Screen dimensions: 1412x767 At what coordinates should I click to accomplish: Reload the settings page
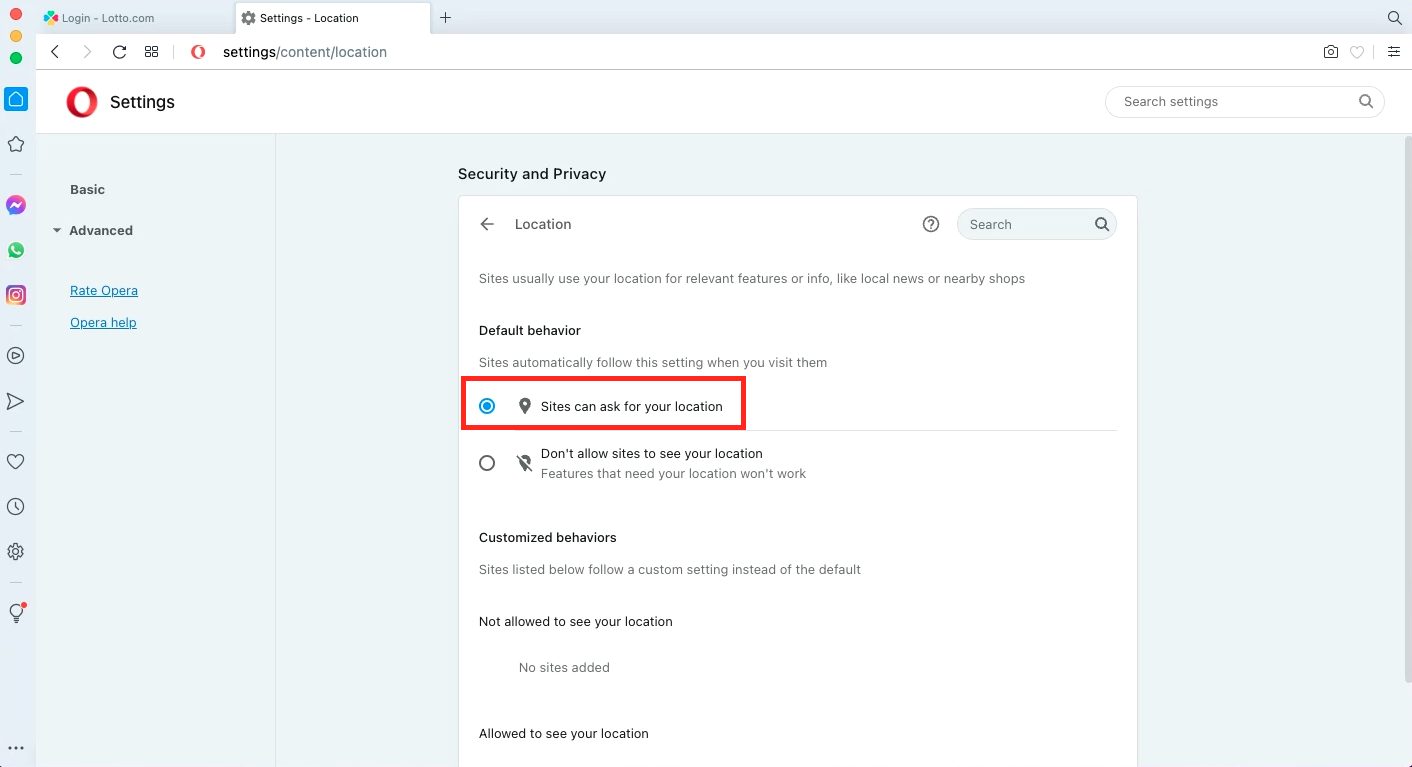(x=119, y=52)
